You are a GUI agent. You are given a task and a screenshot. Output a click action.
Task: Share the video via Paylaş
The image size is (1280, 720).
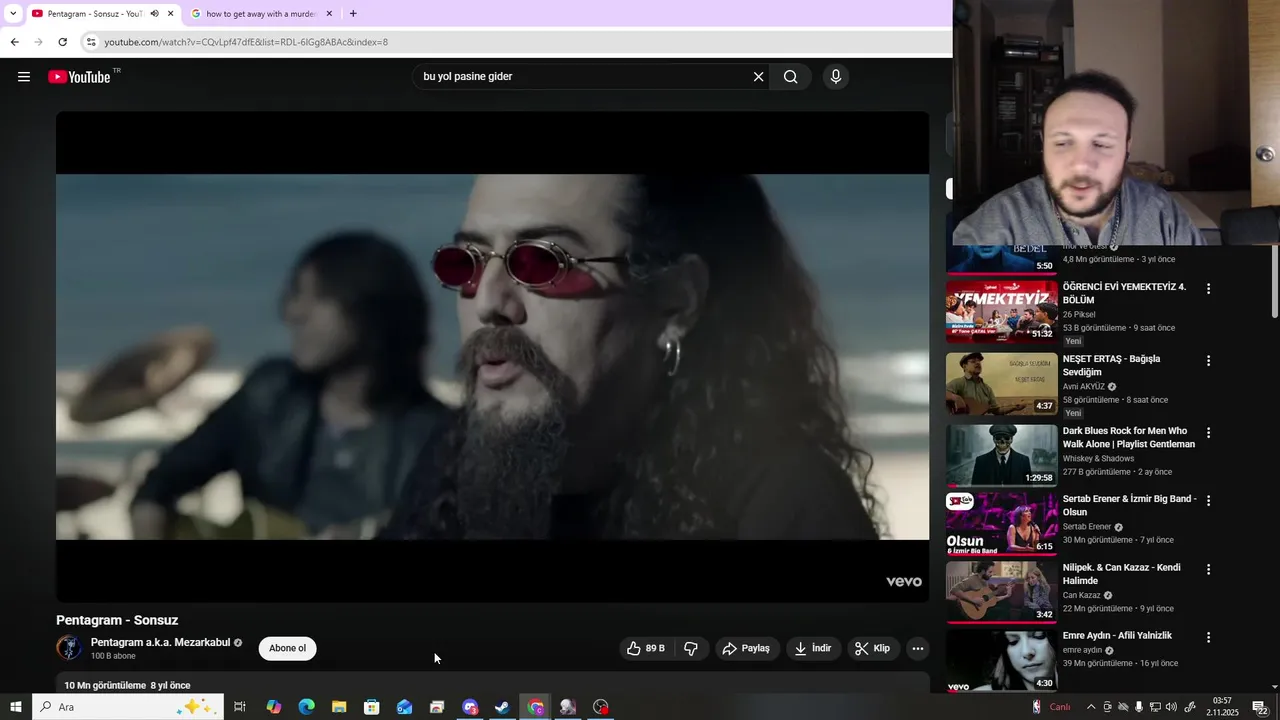[746, 649]
